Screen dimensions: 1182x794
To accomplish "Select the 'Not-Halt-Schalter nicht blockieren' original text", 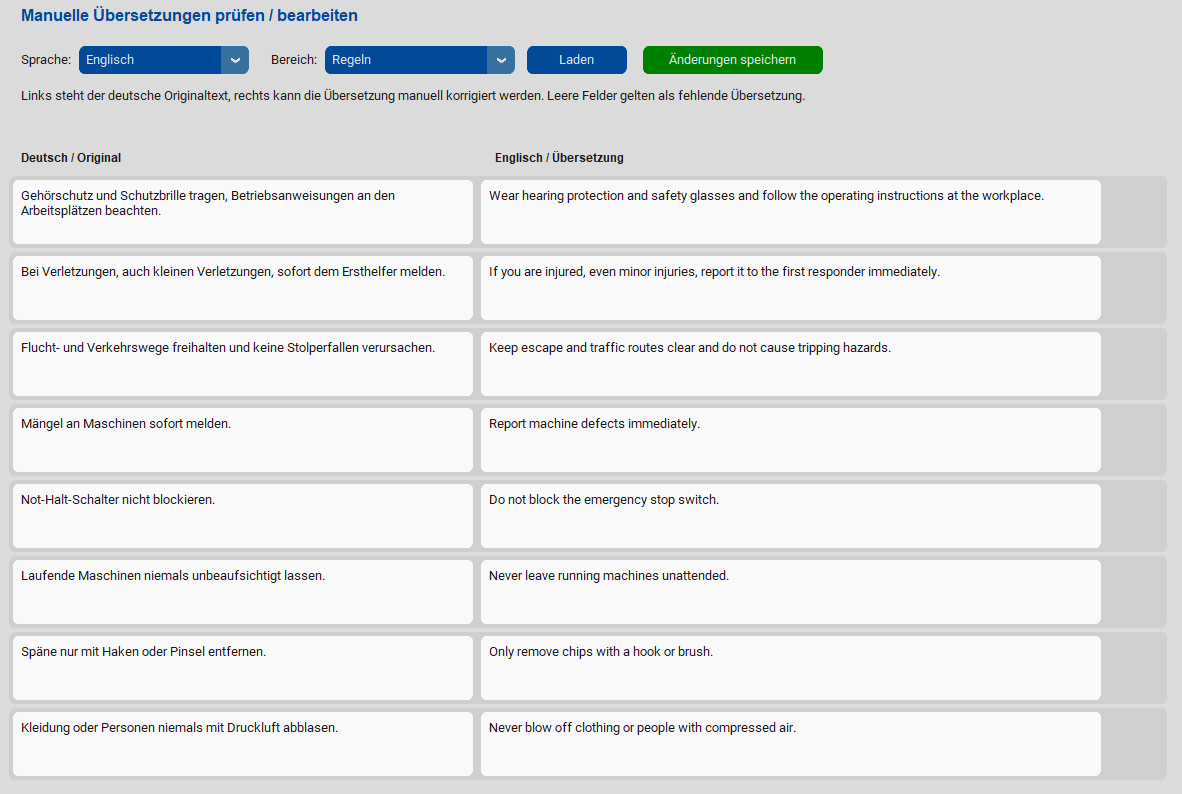I will pyautogui.click(x=242, y=516).
